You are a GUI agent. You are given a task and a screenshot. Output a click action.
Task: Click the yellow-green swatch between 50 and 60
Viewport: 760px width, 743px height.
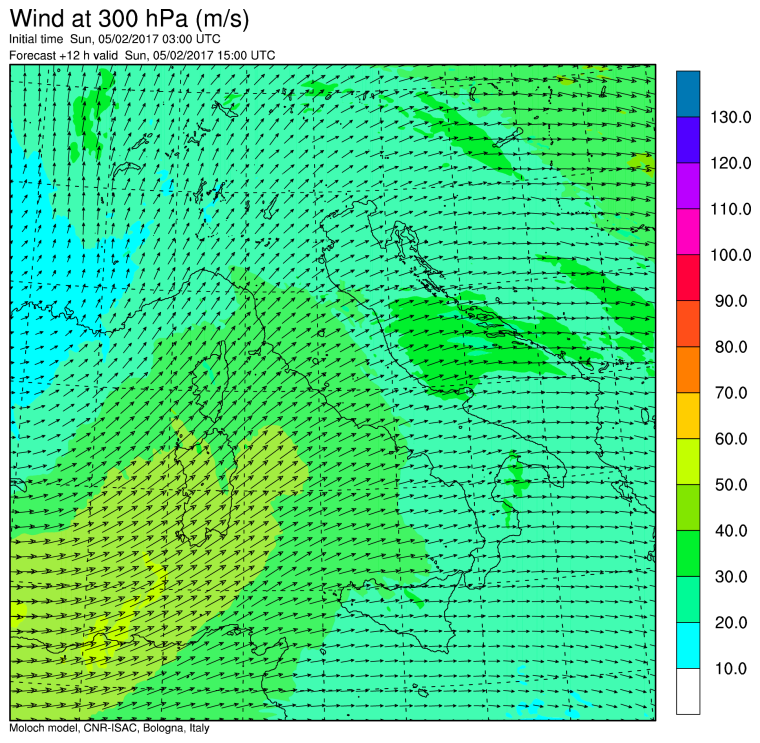[688, 461]
